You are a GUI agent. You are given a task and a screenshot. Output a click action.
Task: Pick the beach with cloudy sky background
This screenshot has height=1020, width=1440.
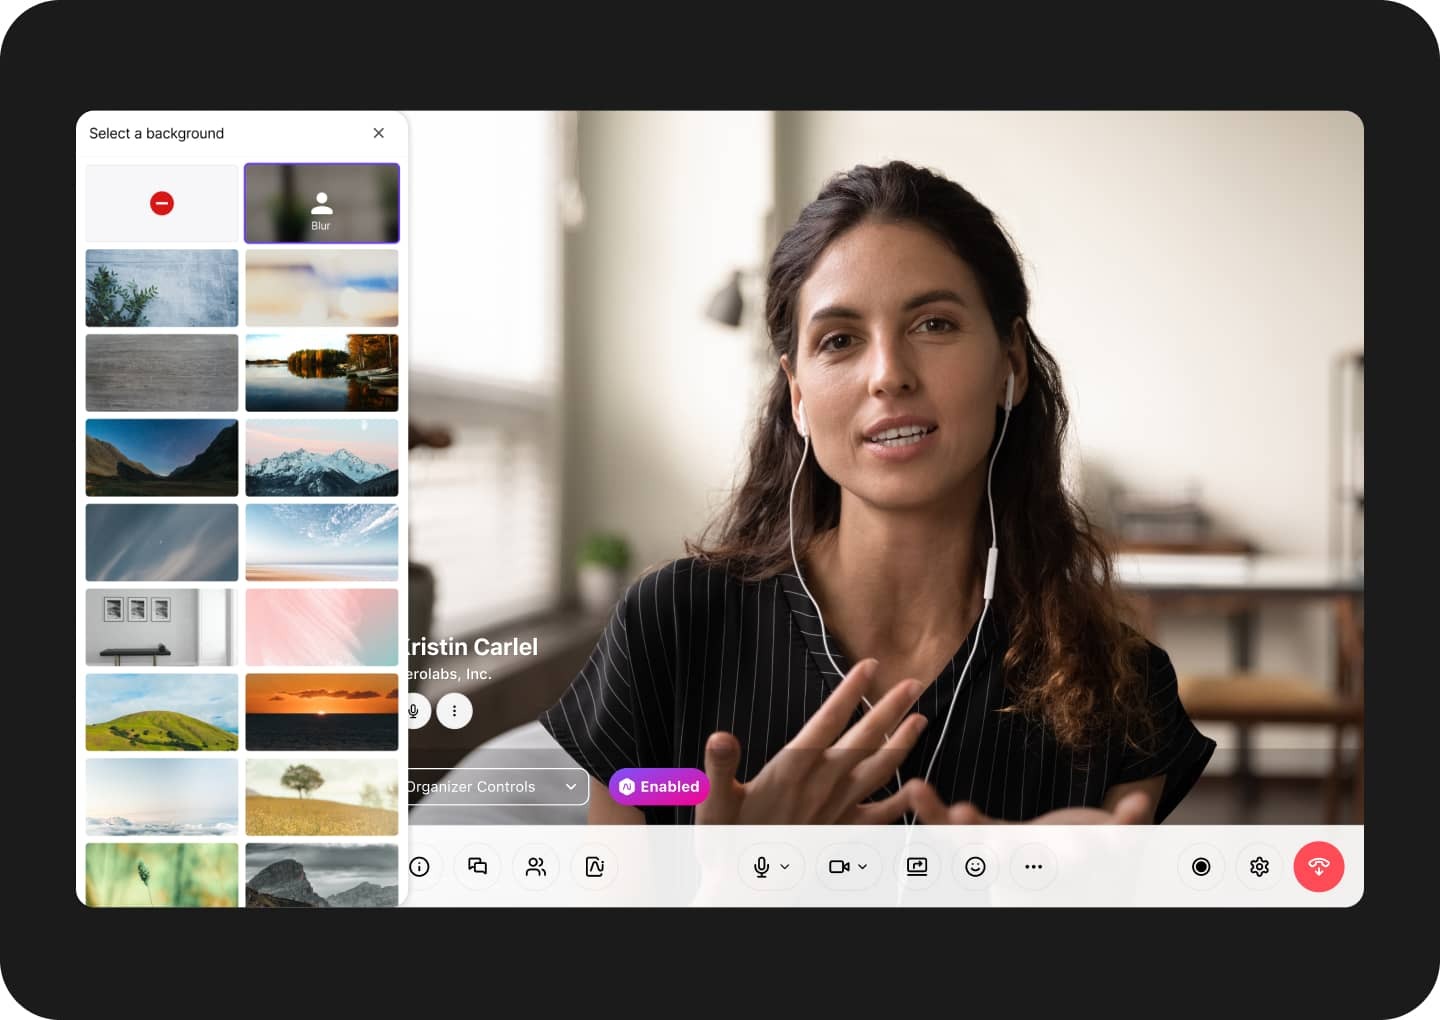pyautogui.click(x=322, y=543)
